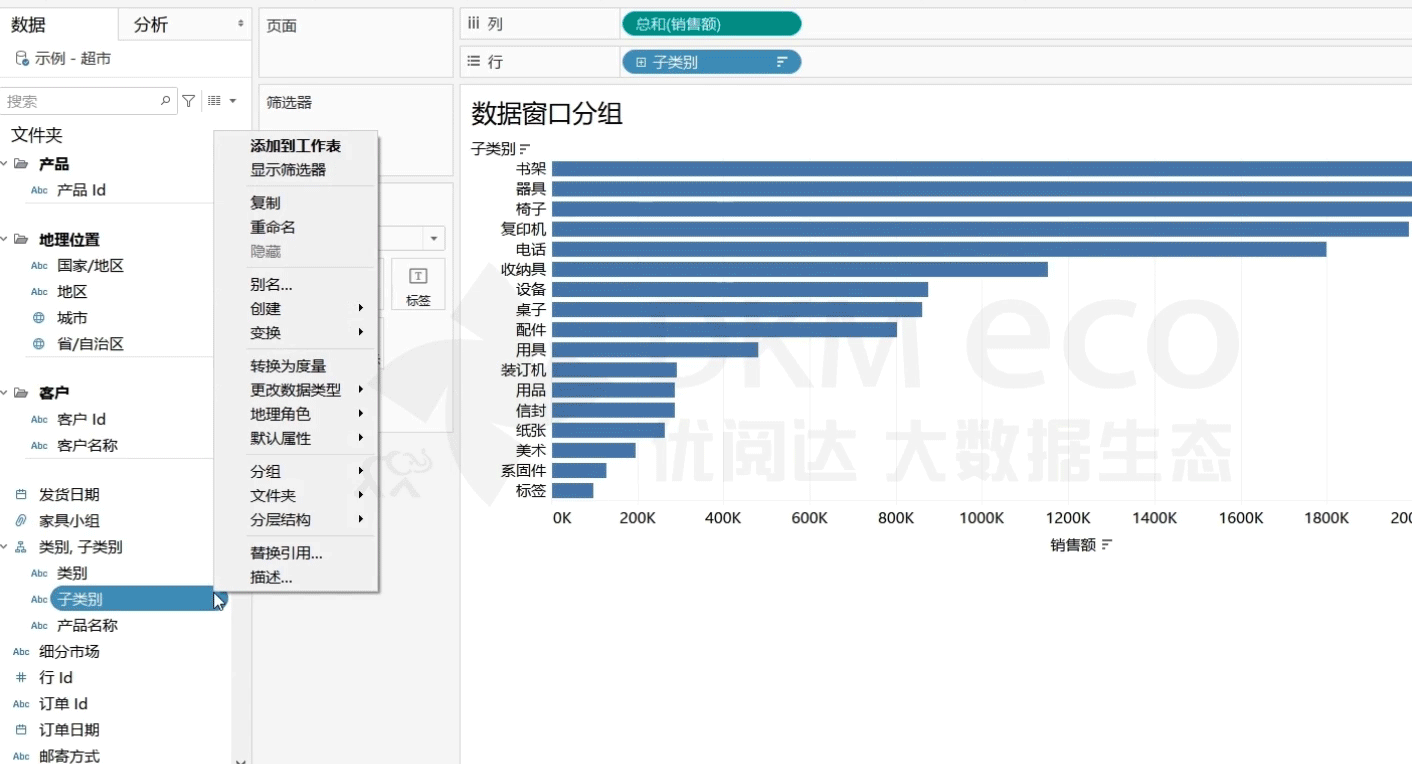The width and height of the screenshot is (1412, 764).
Task: Click the data source icon for 示例 - 超市
Action: click(21, 59)
